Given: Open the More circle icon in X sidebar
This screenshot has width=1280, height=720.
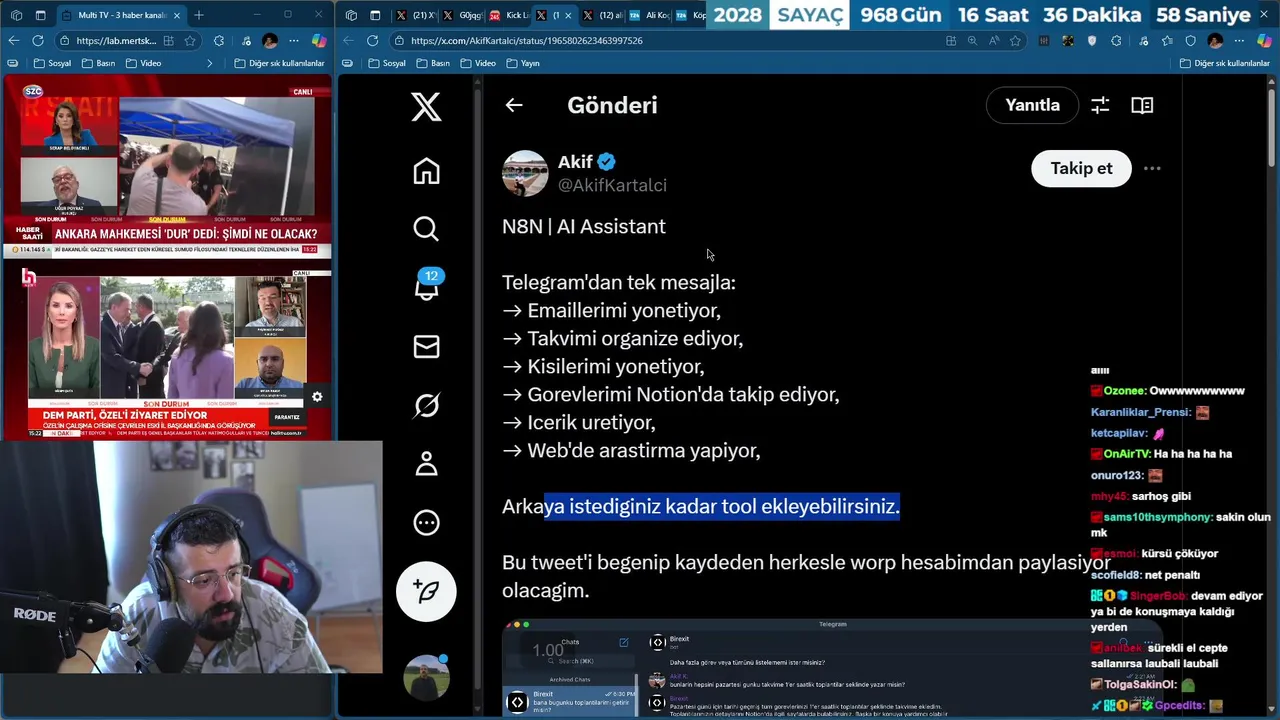Looking at the screenshot, I should click(426, 522).
